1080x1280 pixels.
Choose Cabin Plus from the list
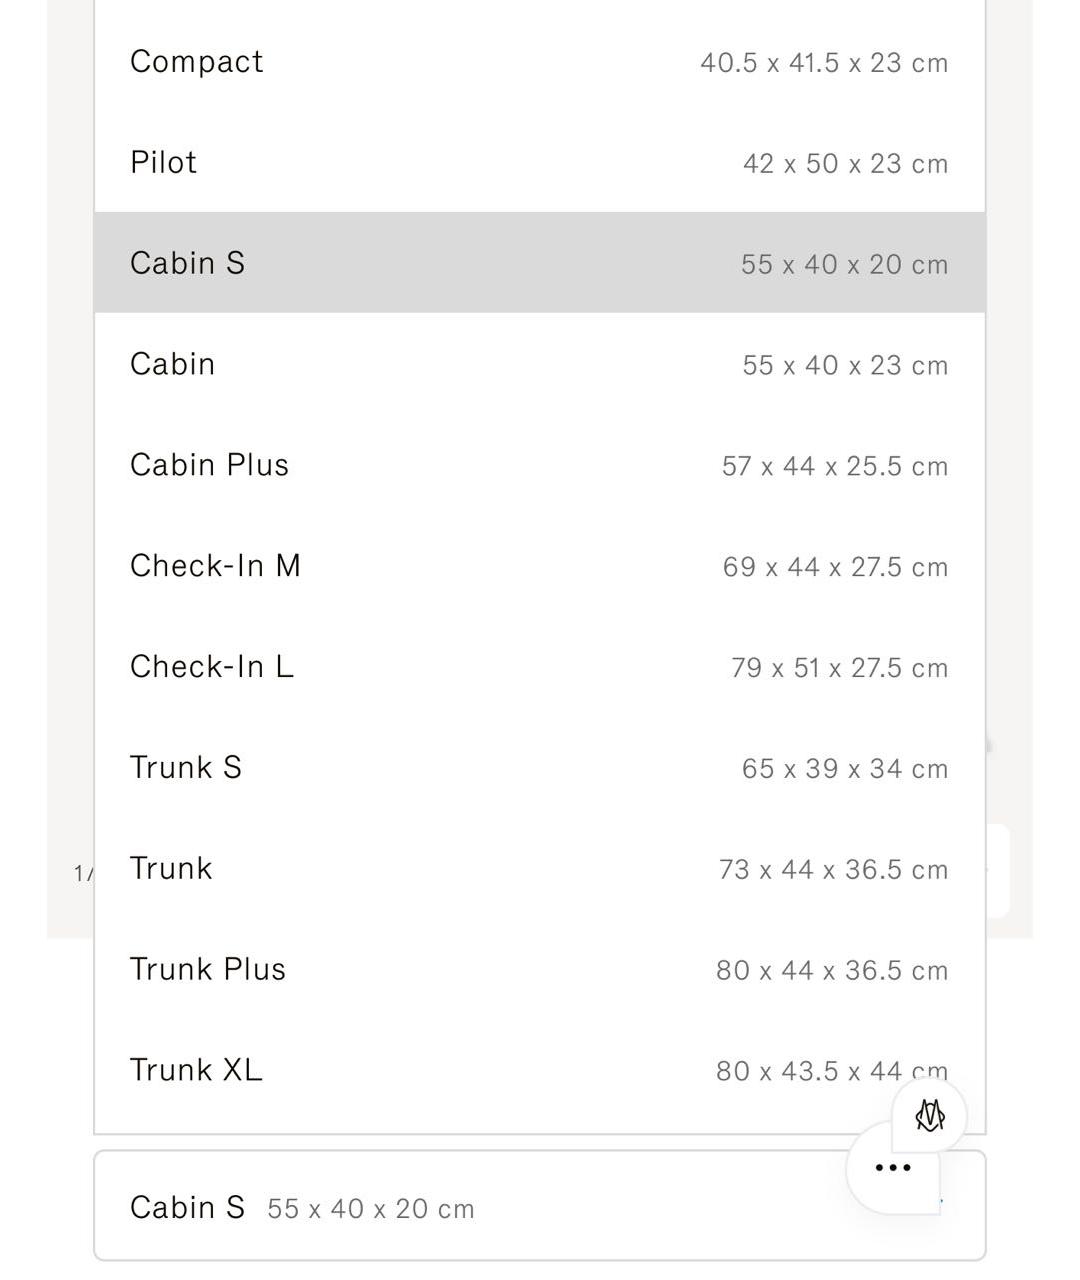210,465
